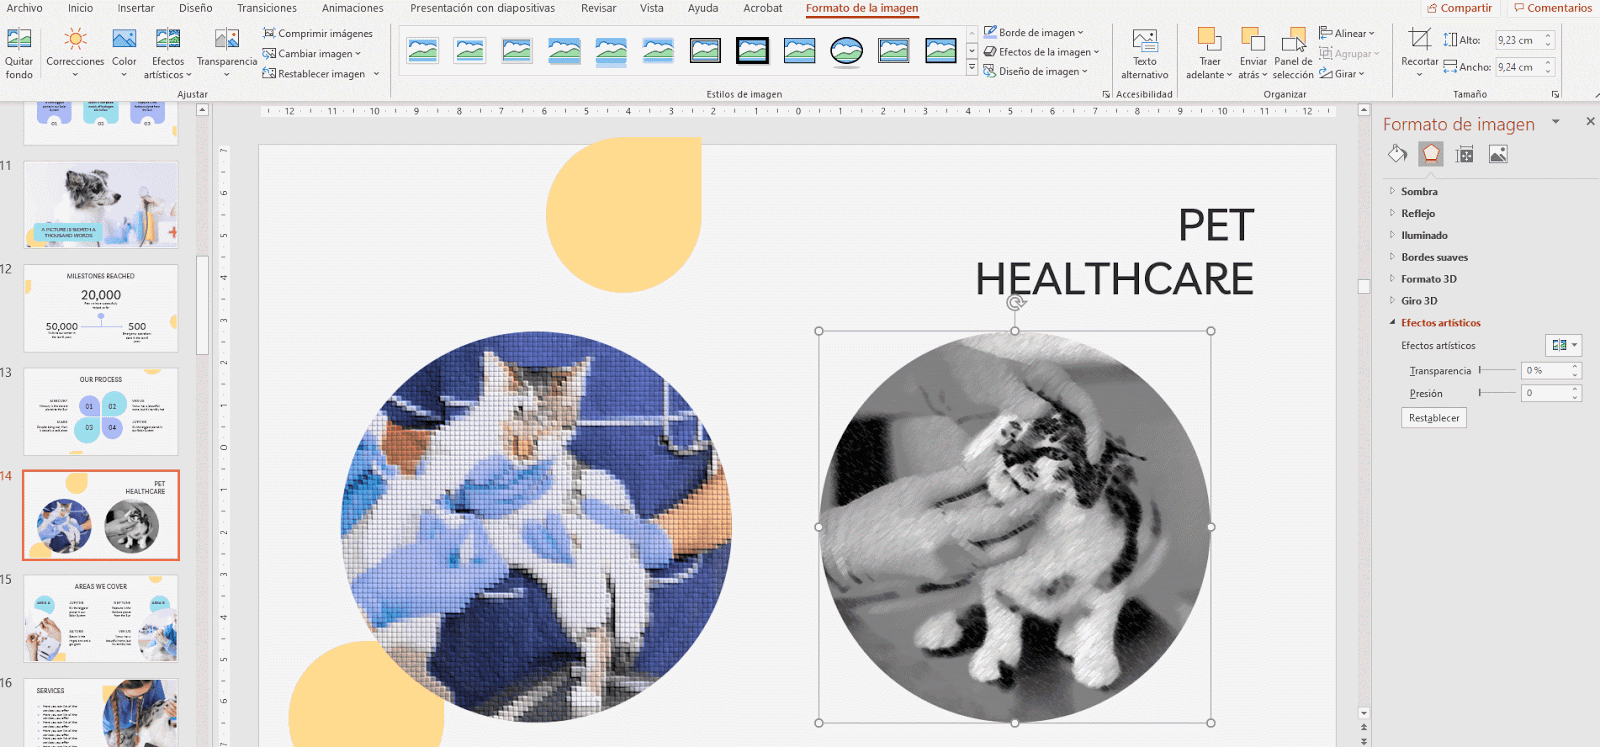Viewport: 1600px width, 747px height.
Task: Open Efectos de la imagen menu
Action: (x=1041, y=52)
